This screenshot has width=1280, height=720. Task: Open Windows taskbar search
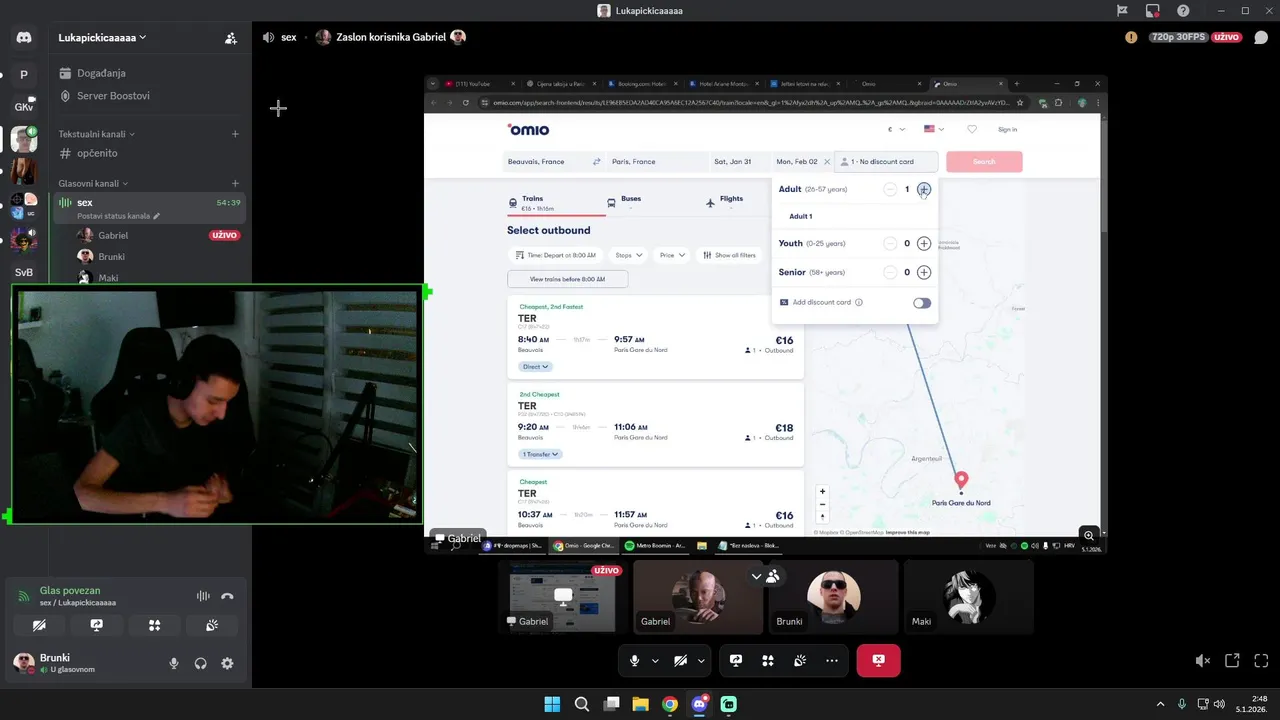click(x=582, y=704)
